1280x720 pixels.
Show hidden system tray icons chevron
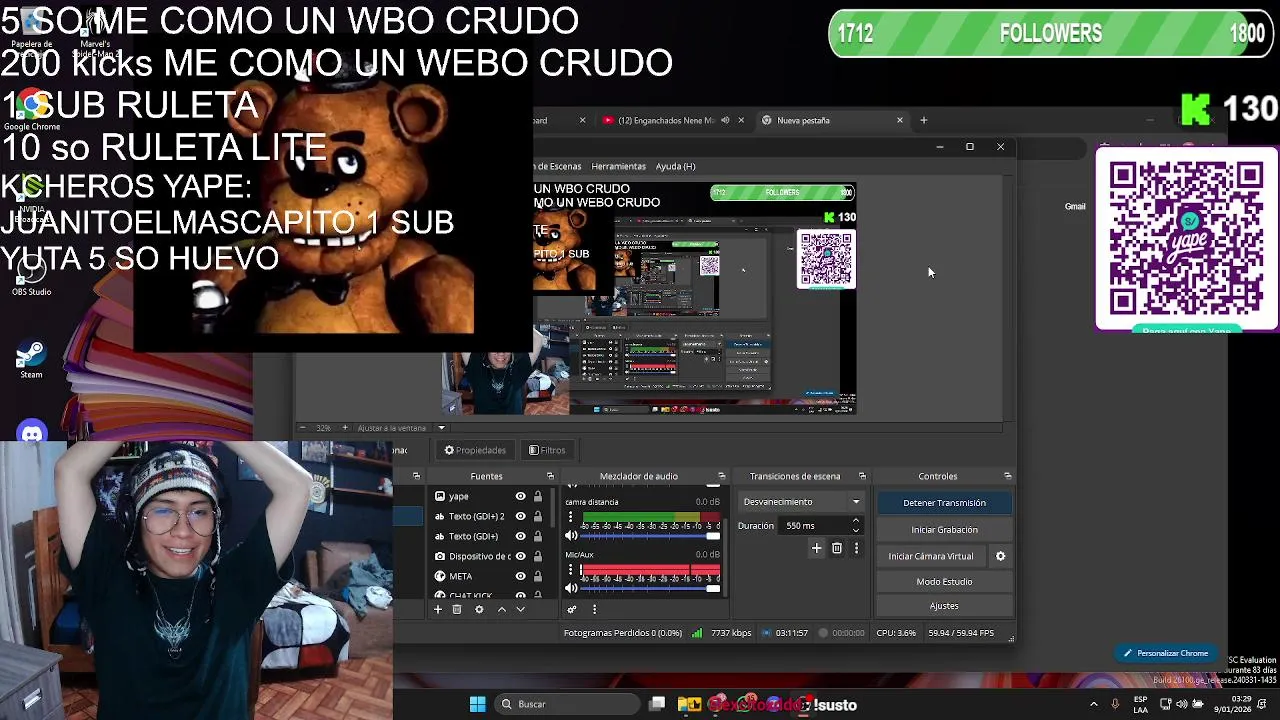pos(1093,704)
